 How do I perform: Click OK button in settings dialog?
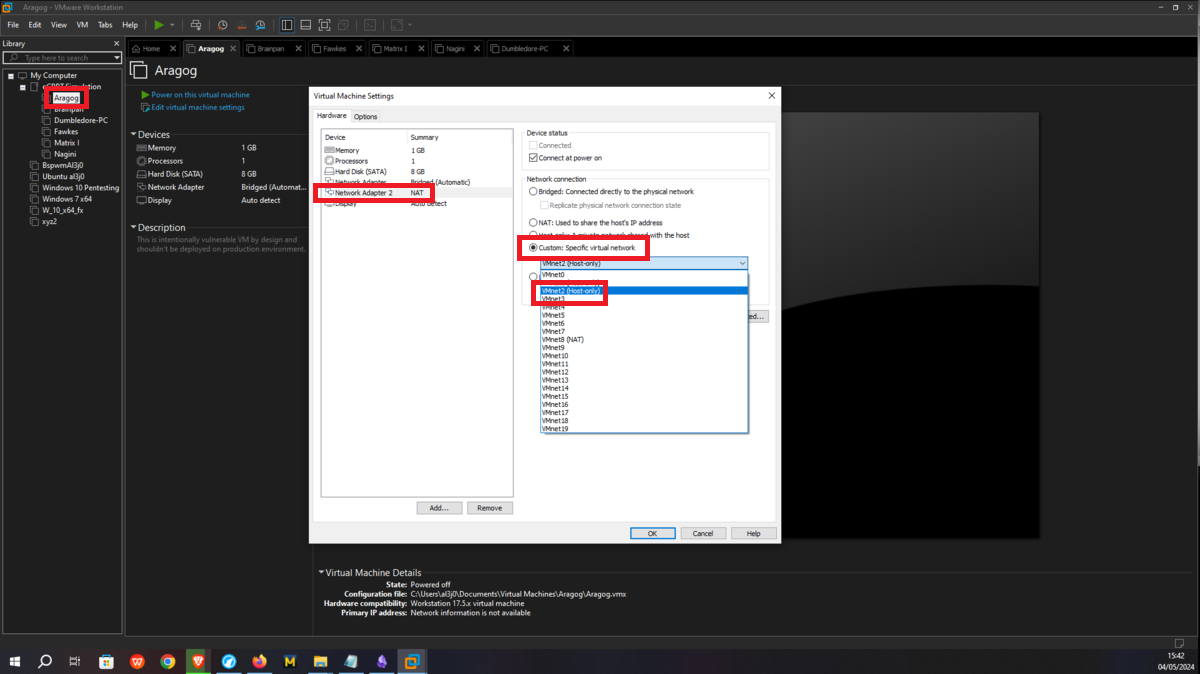tap(652, 533)
